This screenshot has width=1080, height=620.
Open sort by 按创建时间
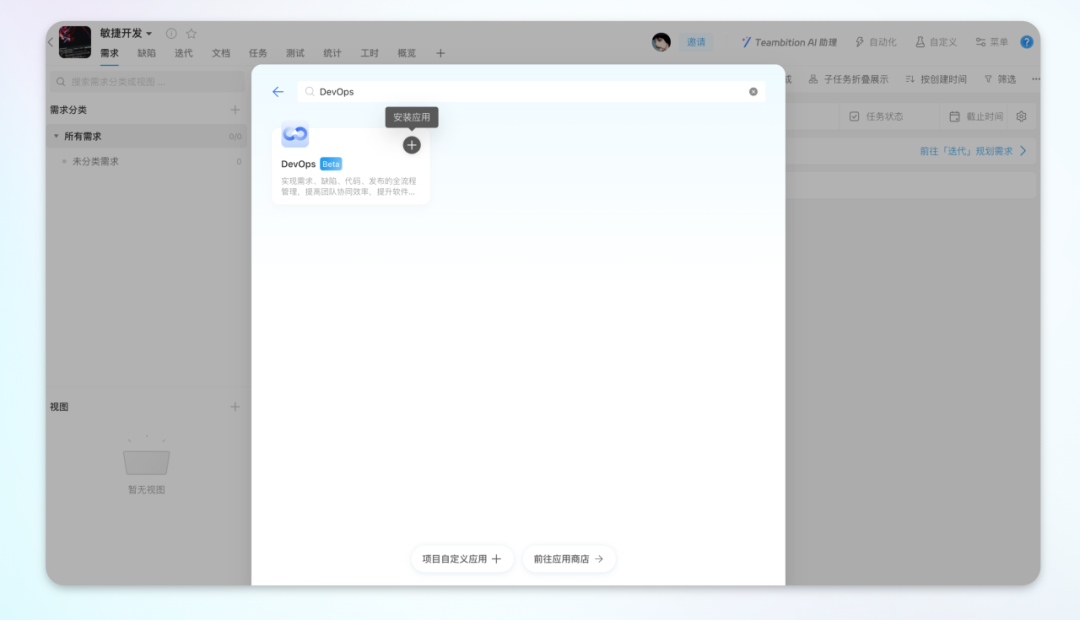tap(936, 79)
